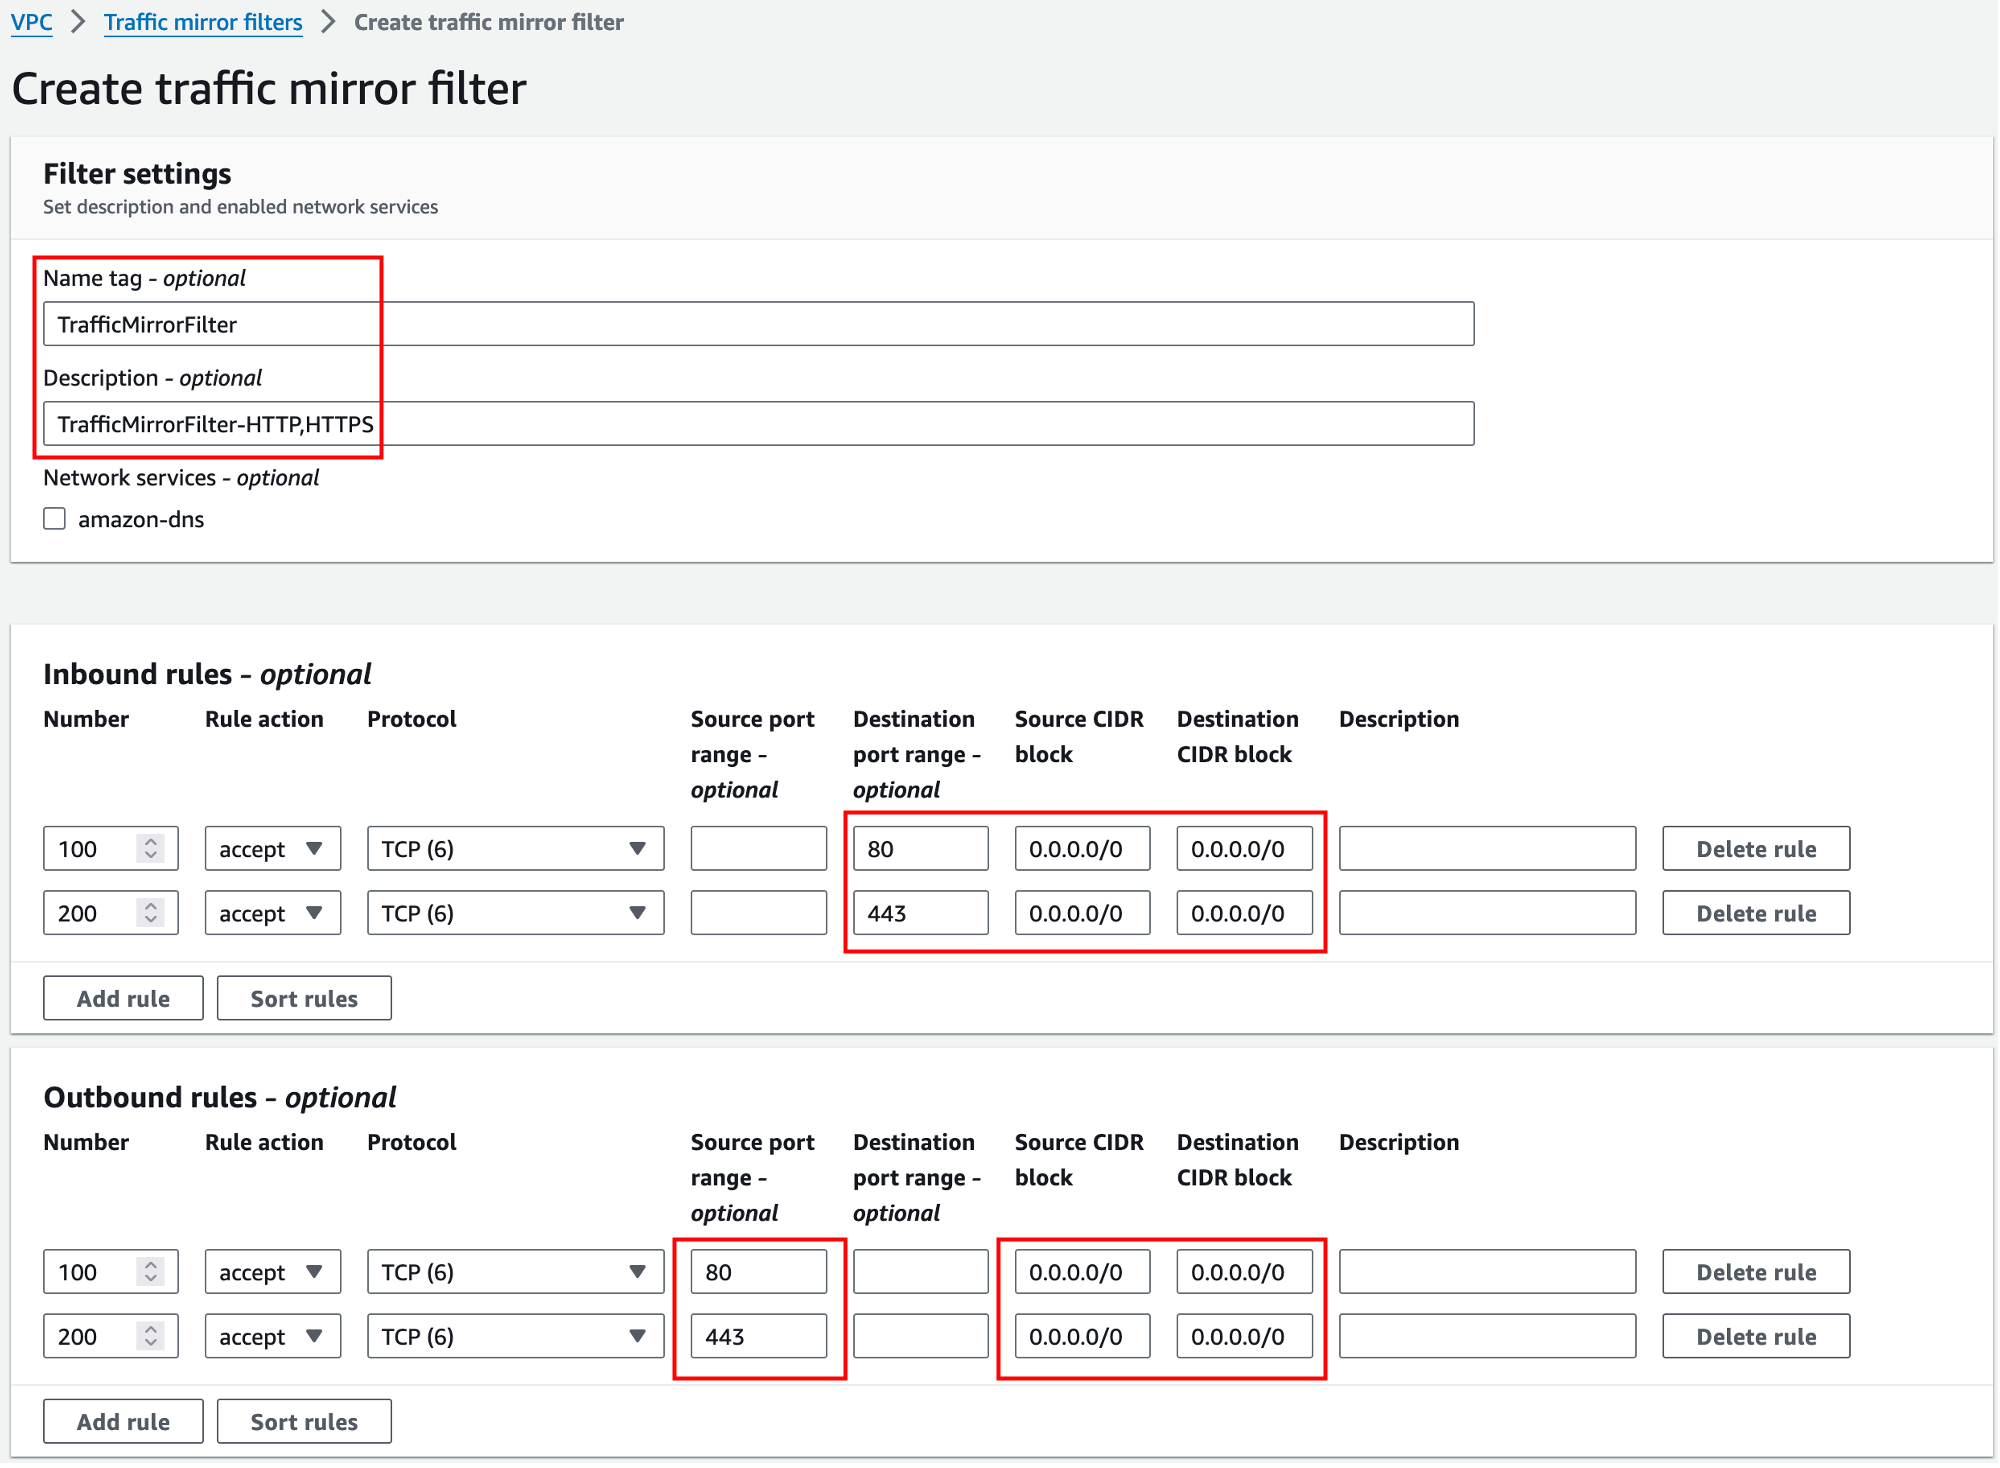2000x1468 pixels.
Task: Expand Protocol dropdown for outbound rule 100
Action: point(515,1272)
